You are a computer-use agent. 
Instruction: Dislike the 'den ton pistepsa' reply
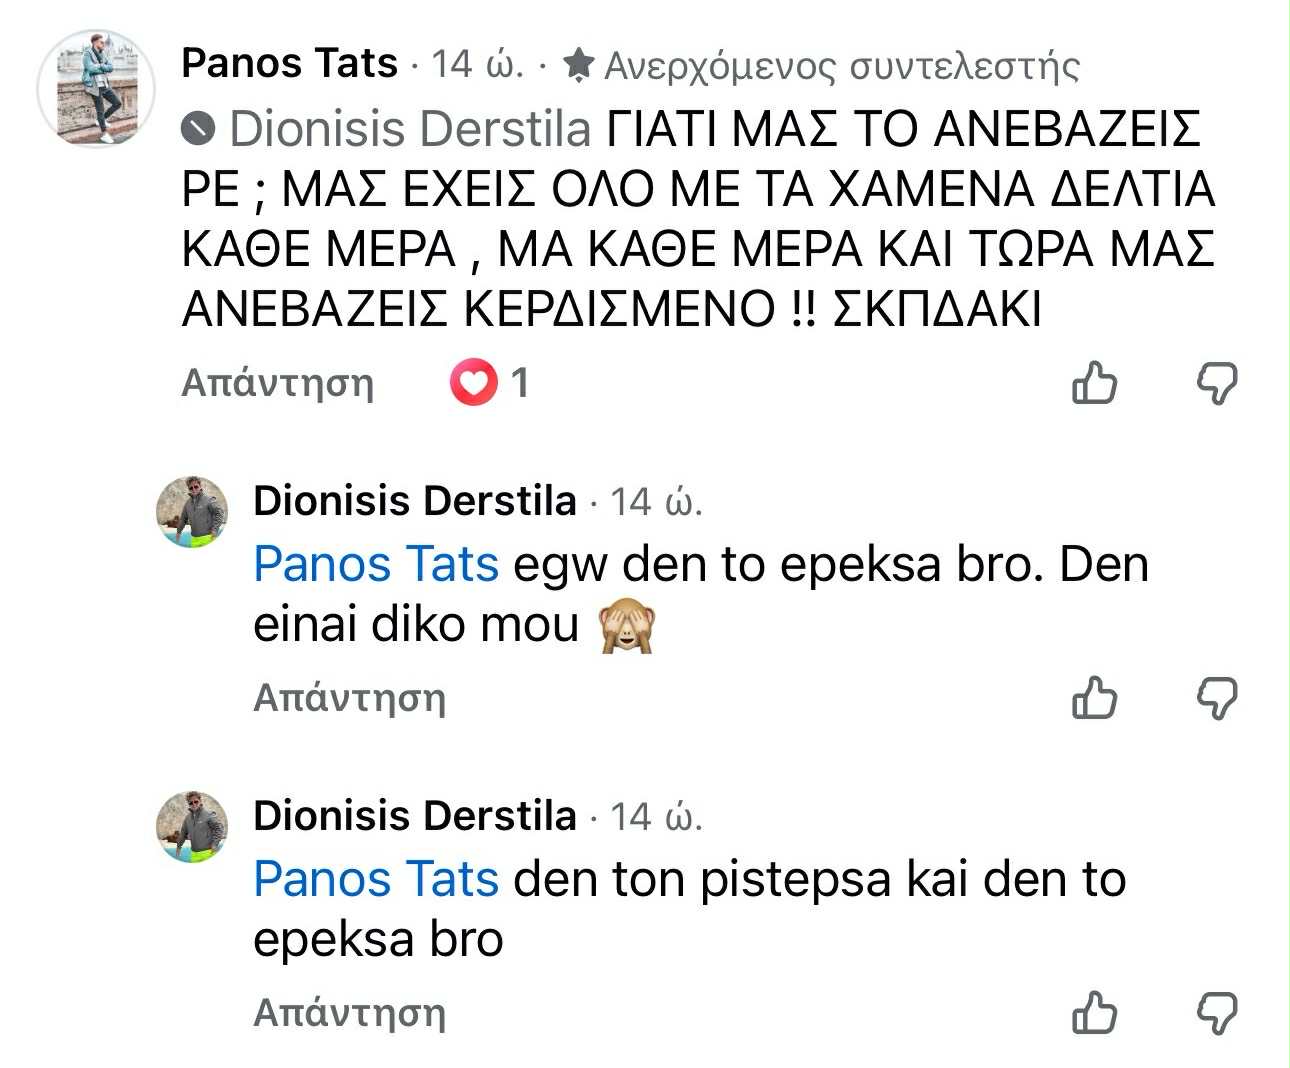1217,1013
